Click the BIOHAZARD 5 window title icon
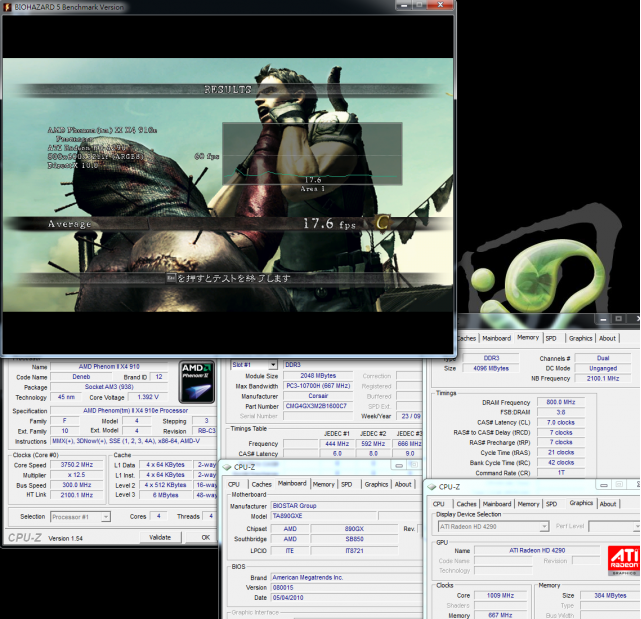641x619 pixels. pos(7,7)
